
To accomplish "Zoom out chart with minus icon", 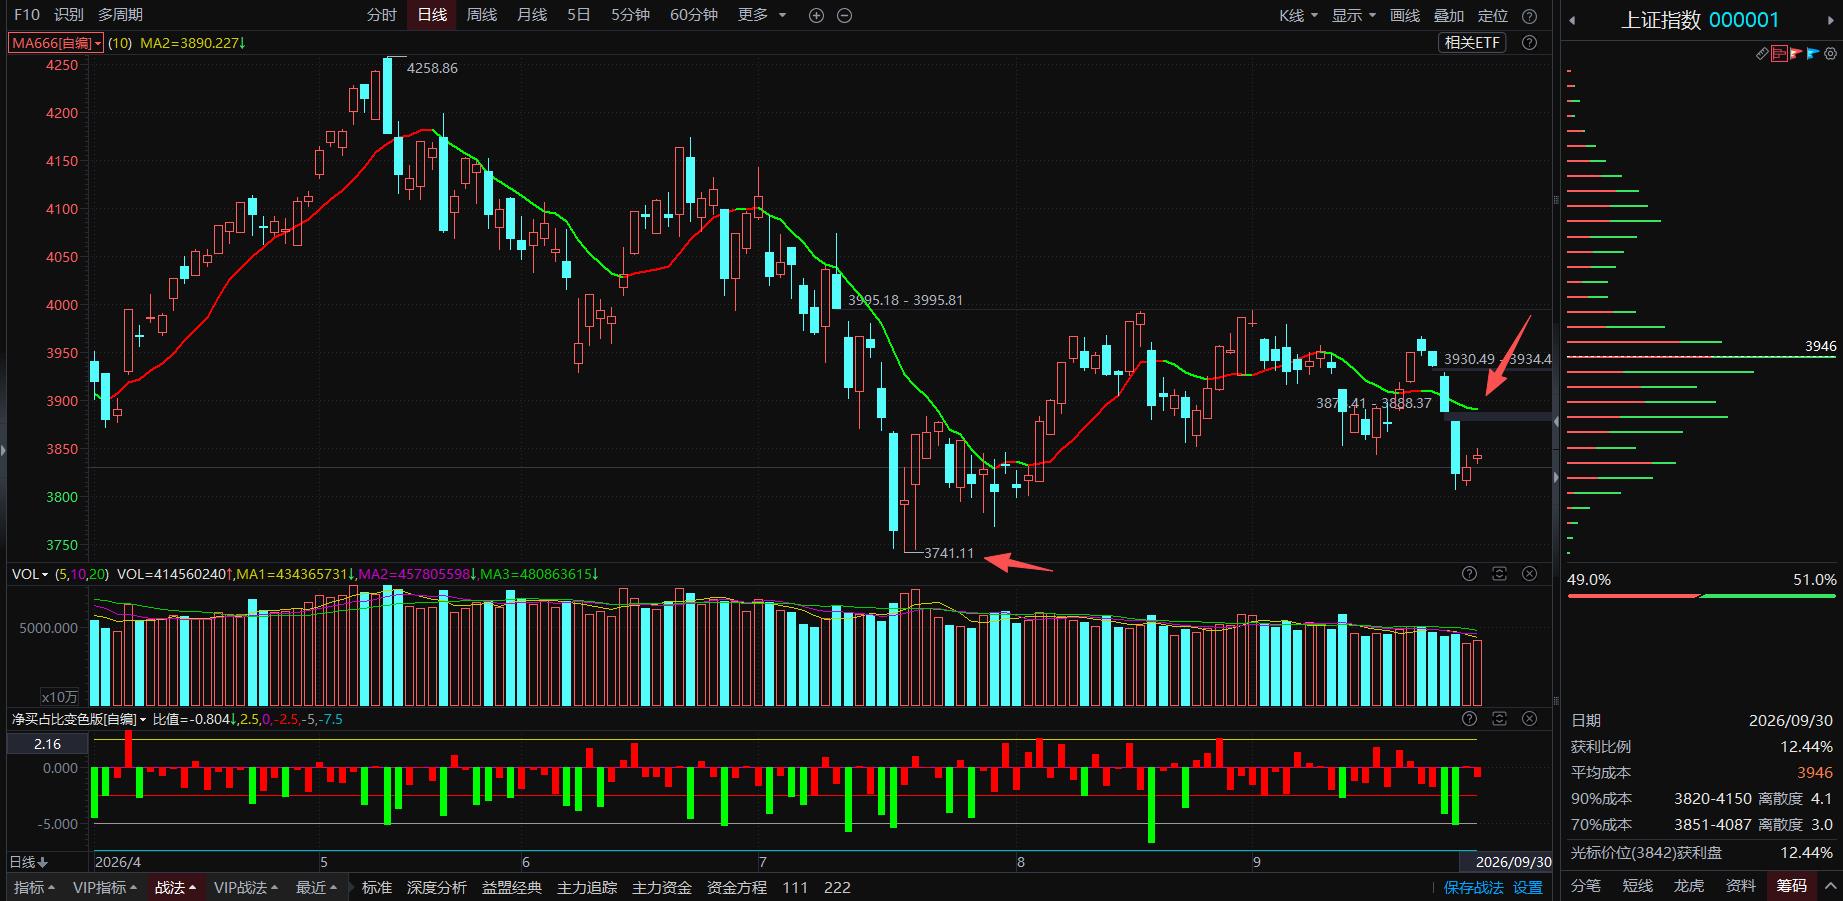I will tap(844, 15).
